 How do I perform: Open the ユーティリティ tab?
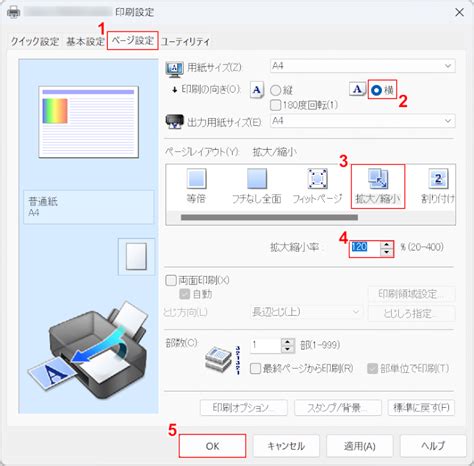tap(186, 42)
